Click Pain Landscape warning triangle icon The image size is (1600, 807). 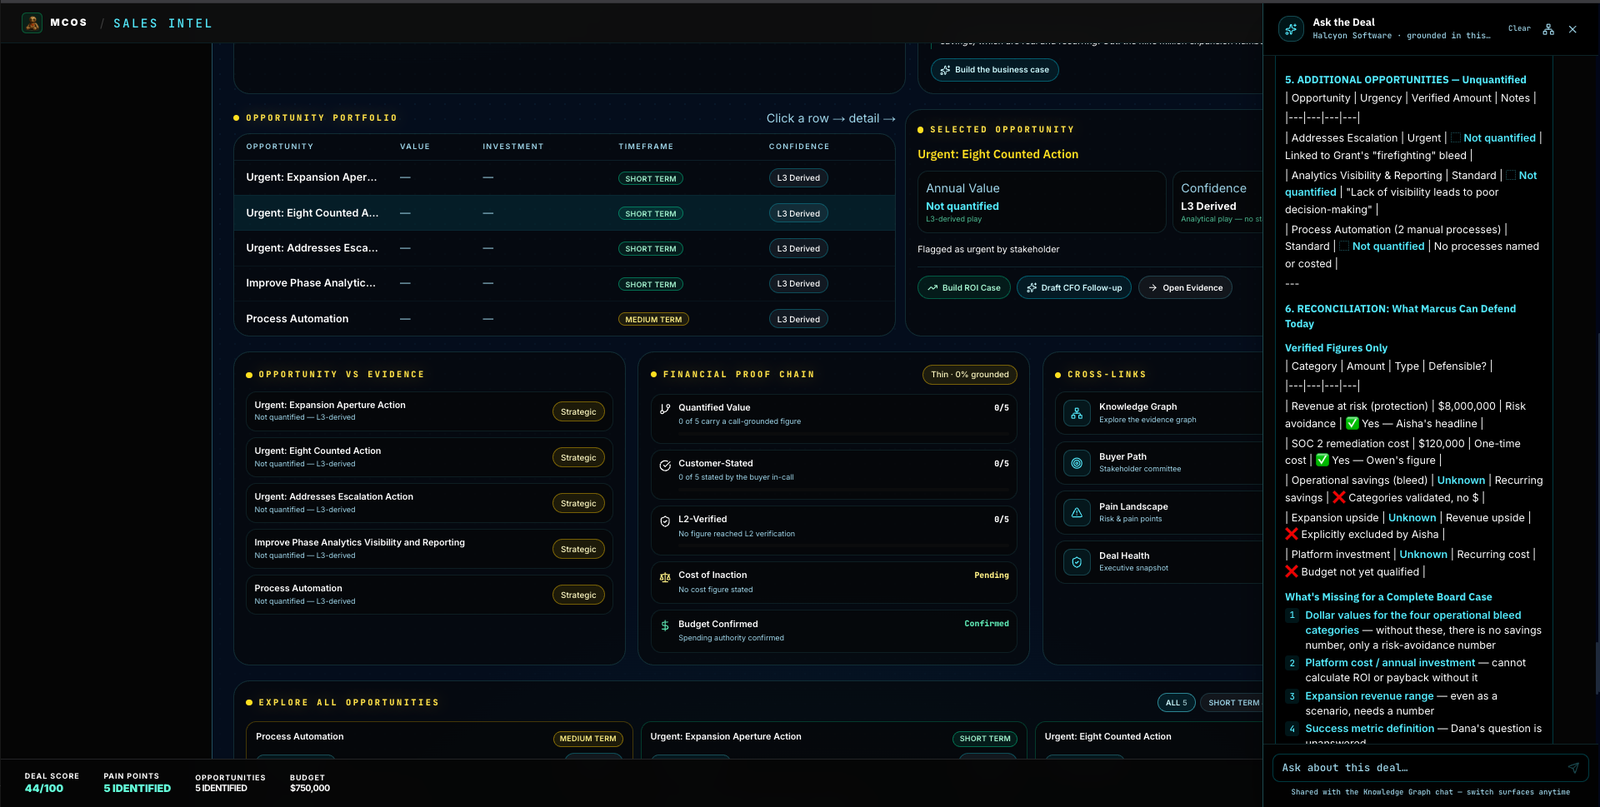pyautogui.click(x=1077, y=512)
